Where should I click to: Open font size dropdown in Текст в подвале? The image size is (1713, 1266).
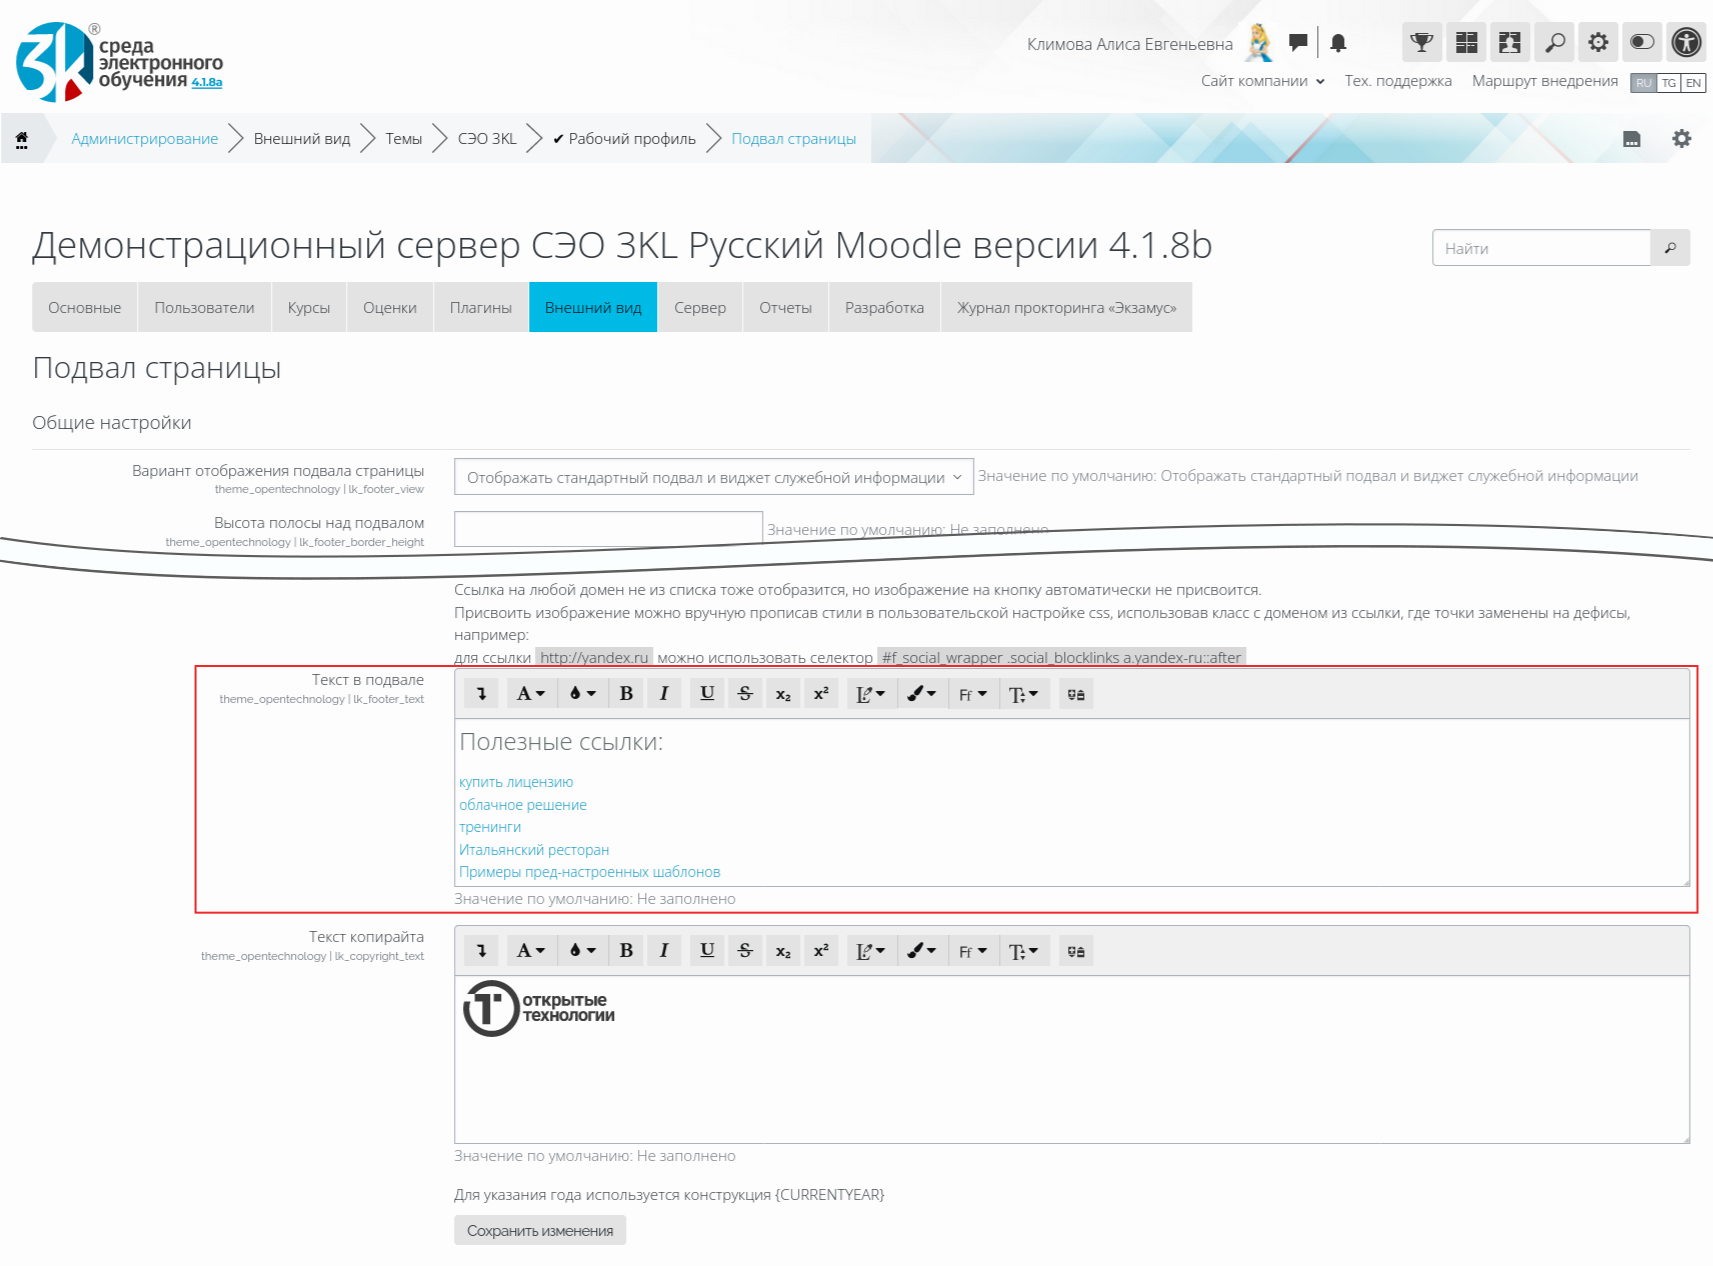1024,693
